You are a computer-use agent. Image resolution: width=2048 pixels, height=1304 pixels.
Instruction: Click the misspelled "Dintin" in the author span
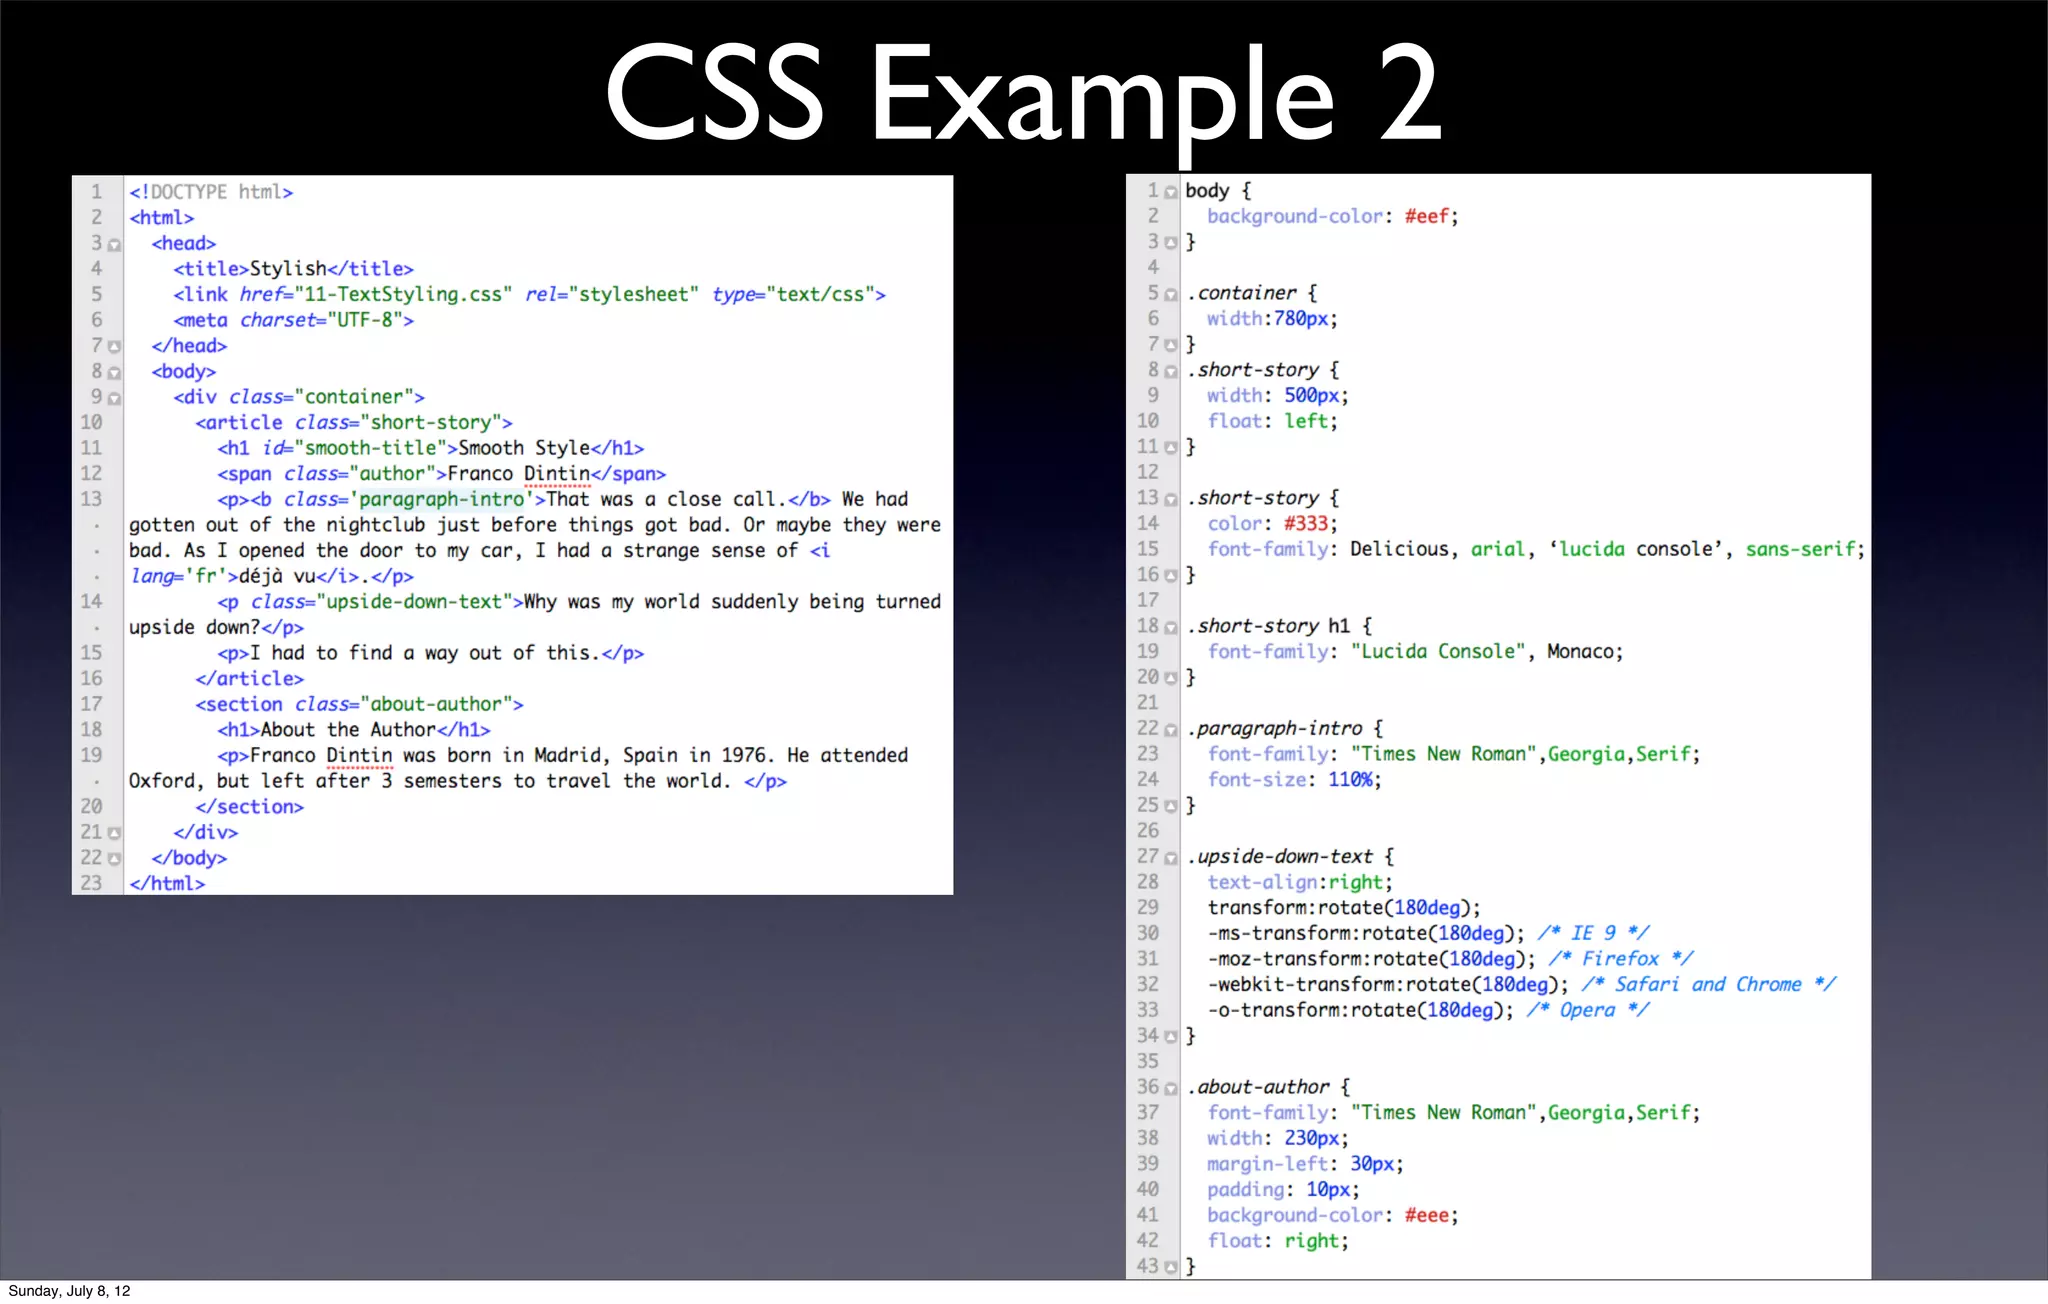[557, 474]
